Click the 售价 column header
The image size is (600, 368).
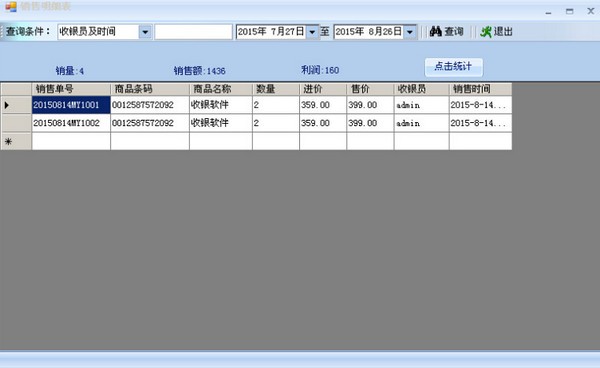click(370, 89)
